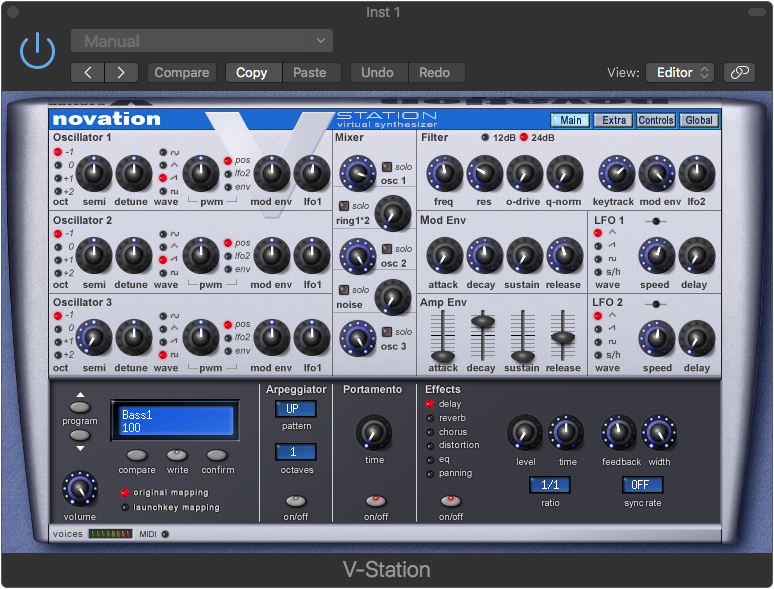774x589 pixels.
Task: Select LFO 1 s/h wave
Action: 598,272
